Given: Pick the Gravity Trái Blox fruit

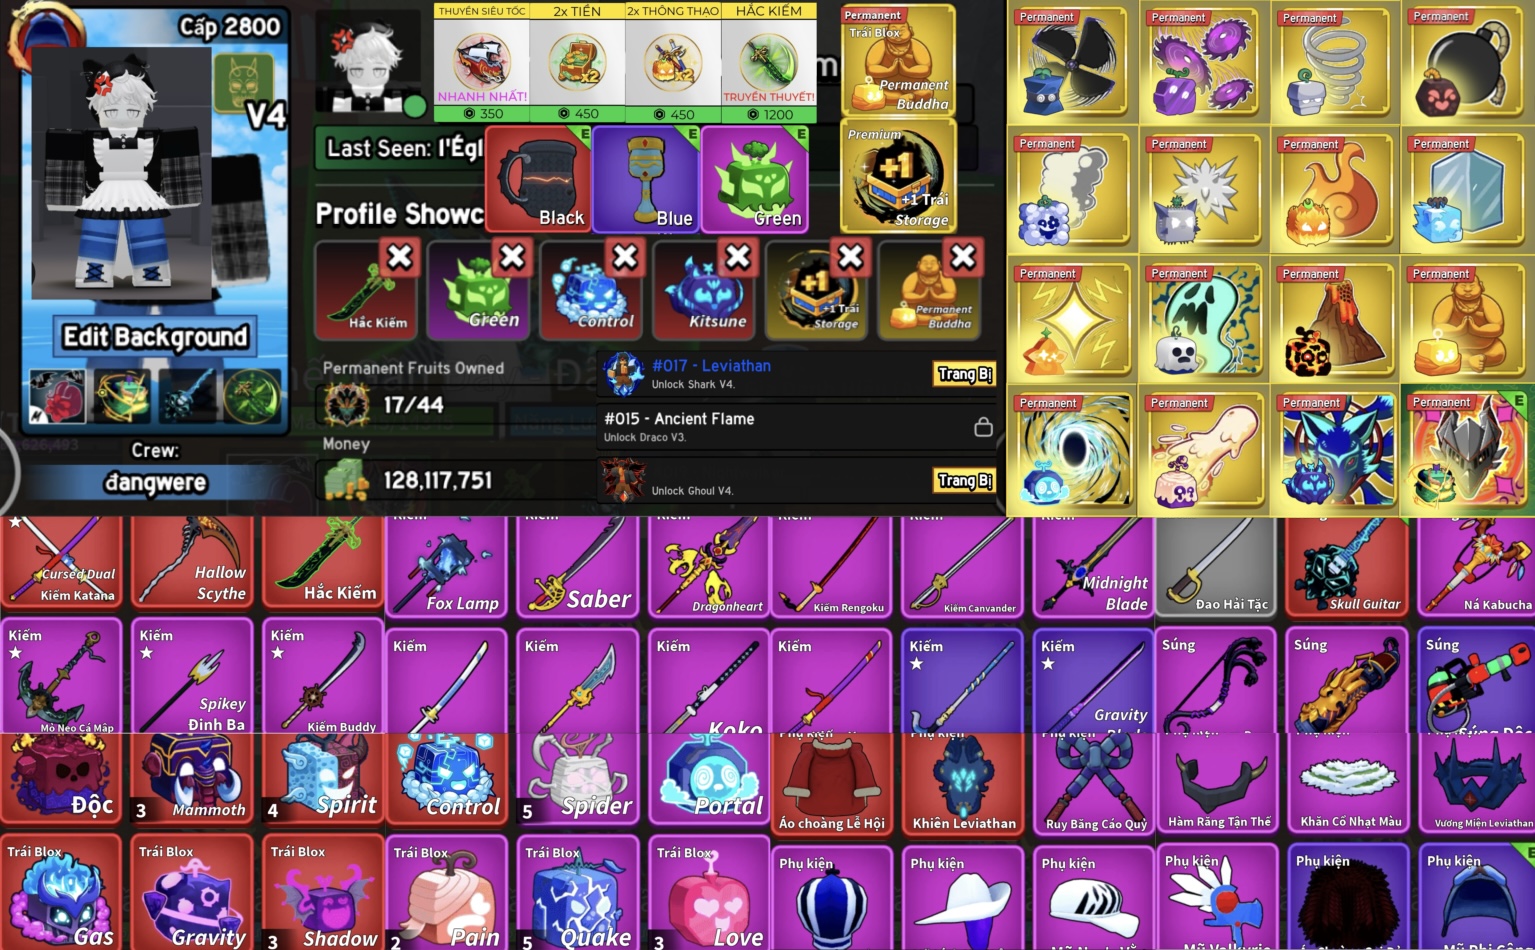Looking at the screenshot, I should click(x=193, y=892).
